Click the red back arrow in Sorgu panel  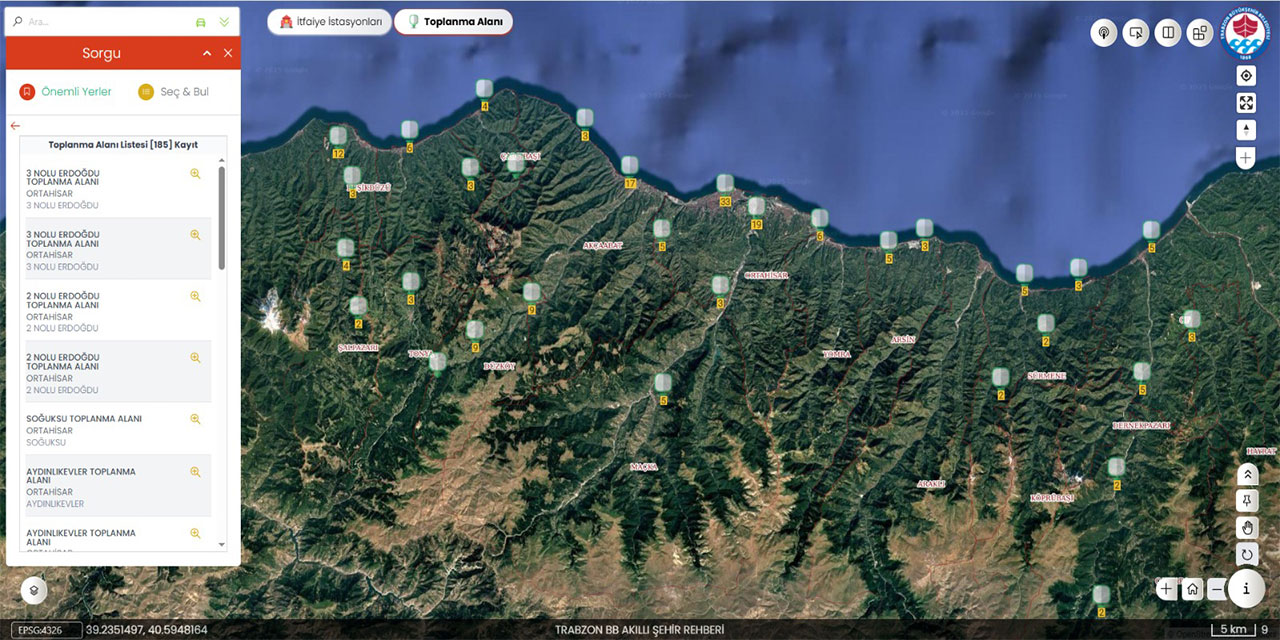pyautogui.click(x=15, y=126)
